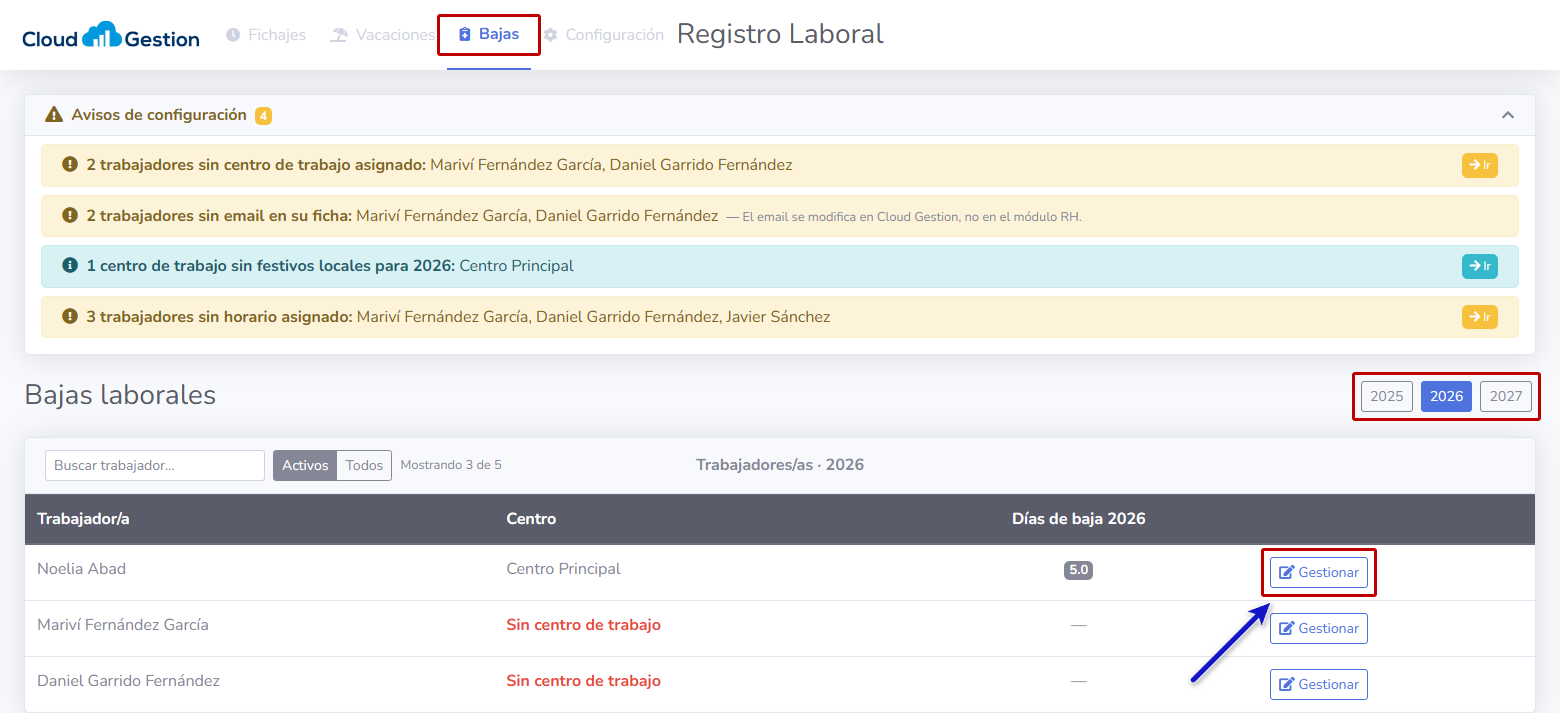Switch to year 2027

1505,396
